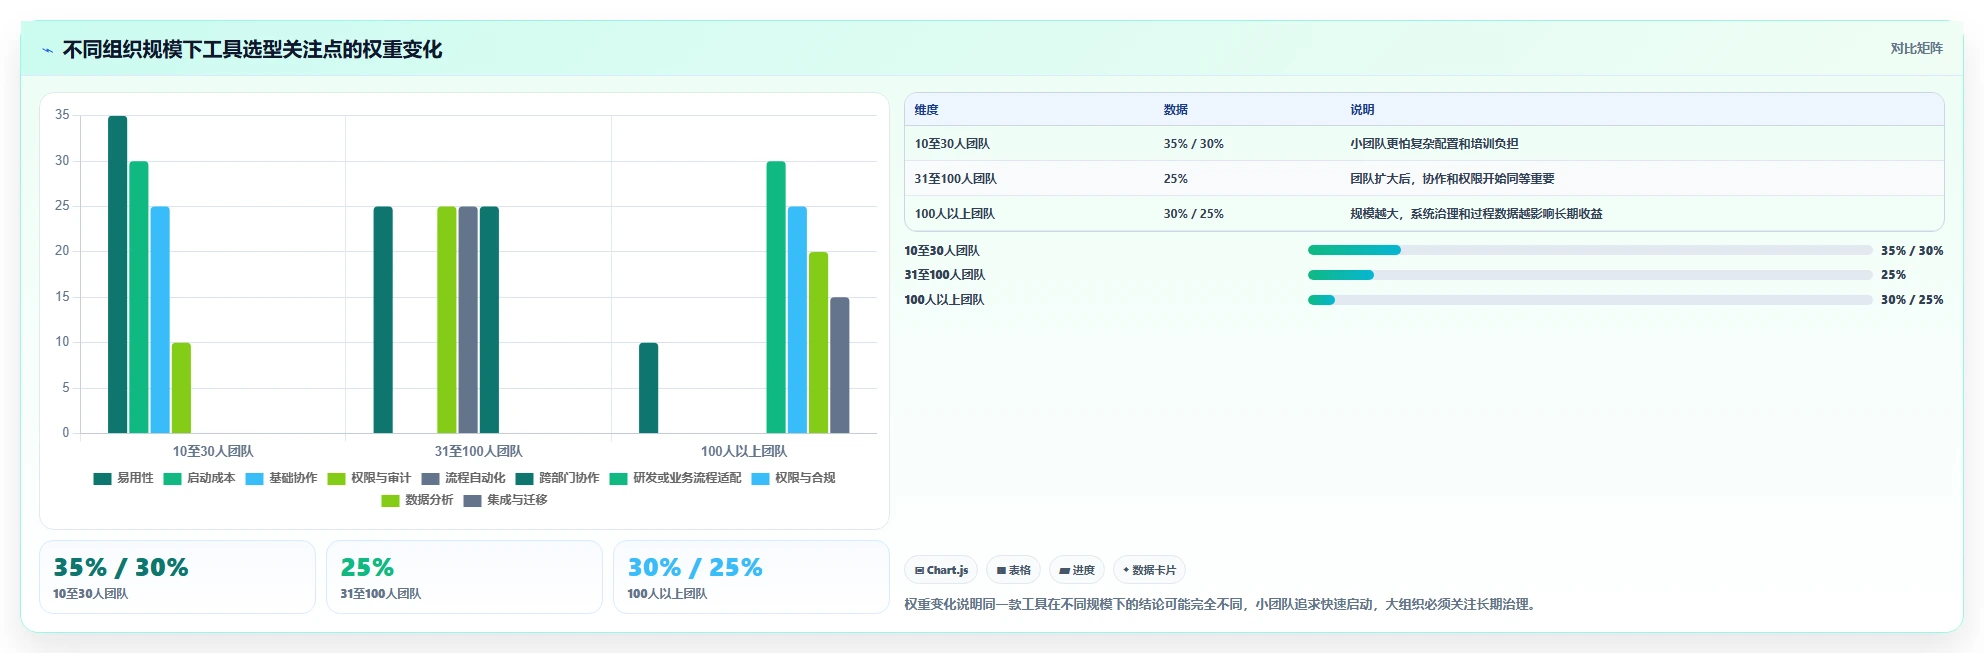Select the footer note starting 权重变化说明同一款工具
This screenshot has width=1984, height=653.
click(1221, 604)
